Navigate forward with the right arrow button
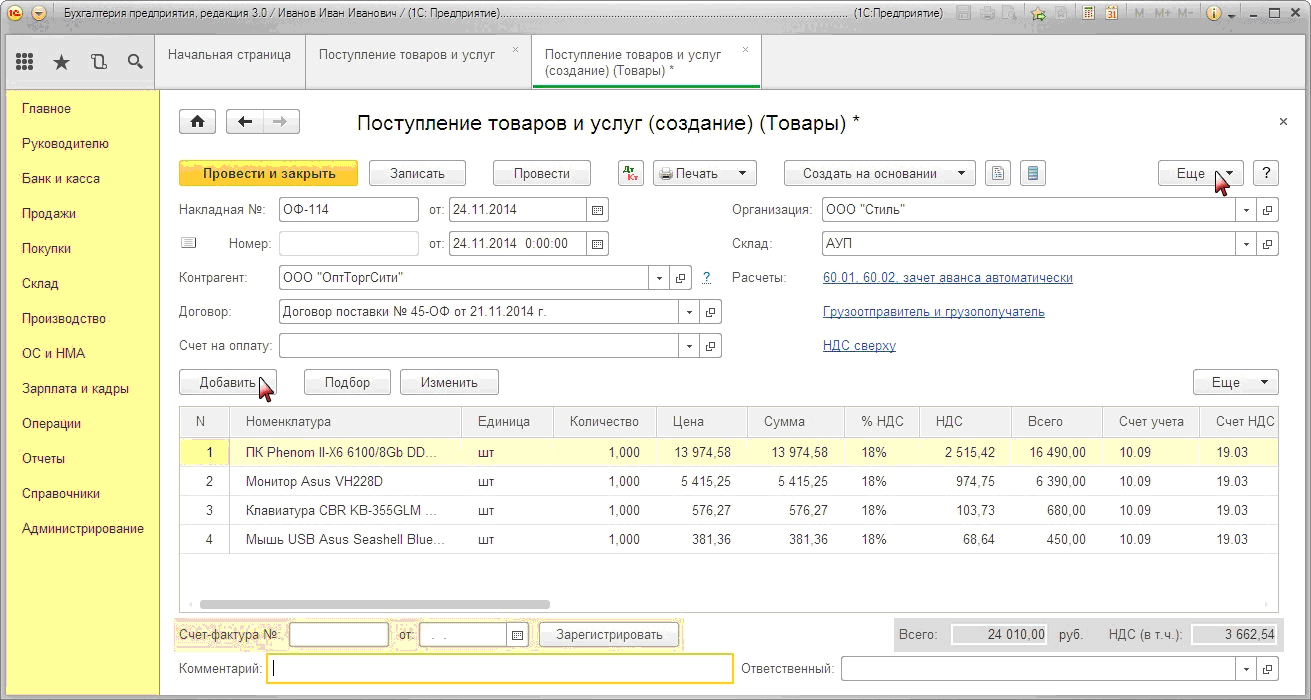The image size is (1311, 700). [281, 122]
